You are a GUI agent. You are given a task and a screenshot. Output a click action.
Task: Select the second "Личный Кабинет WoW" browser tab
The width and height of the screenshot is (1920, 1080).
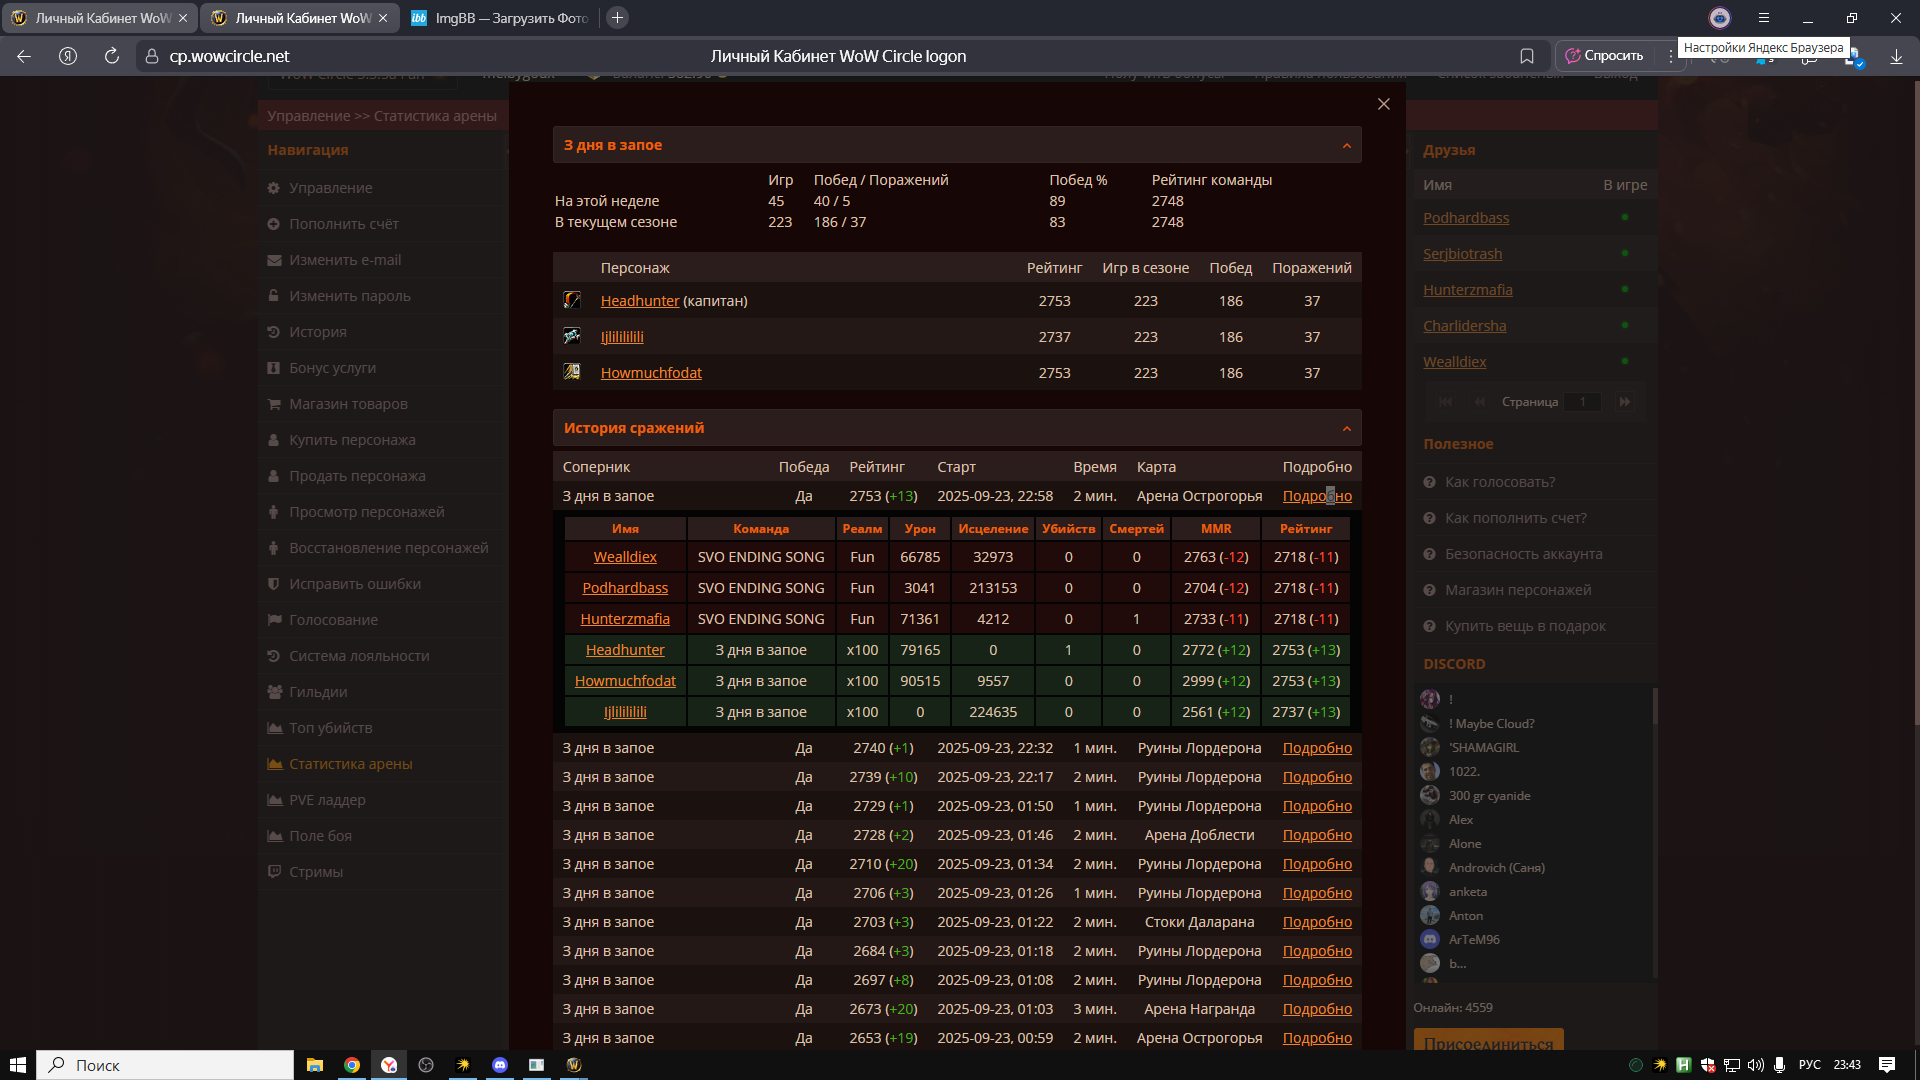pos(298,18)
